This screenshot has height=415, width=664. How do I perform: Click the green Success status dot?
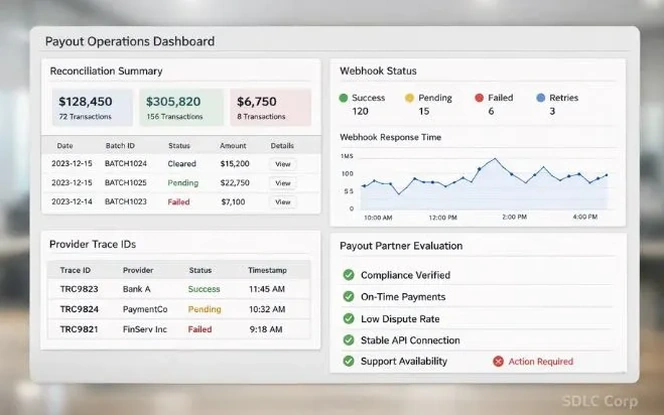coord(343,98)
